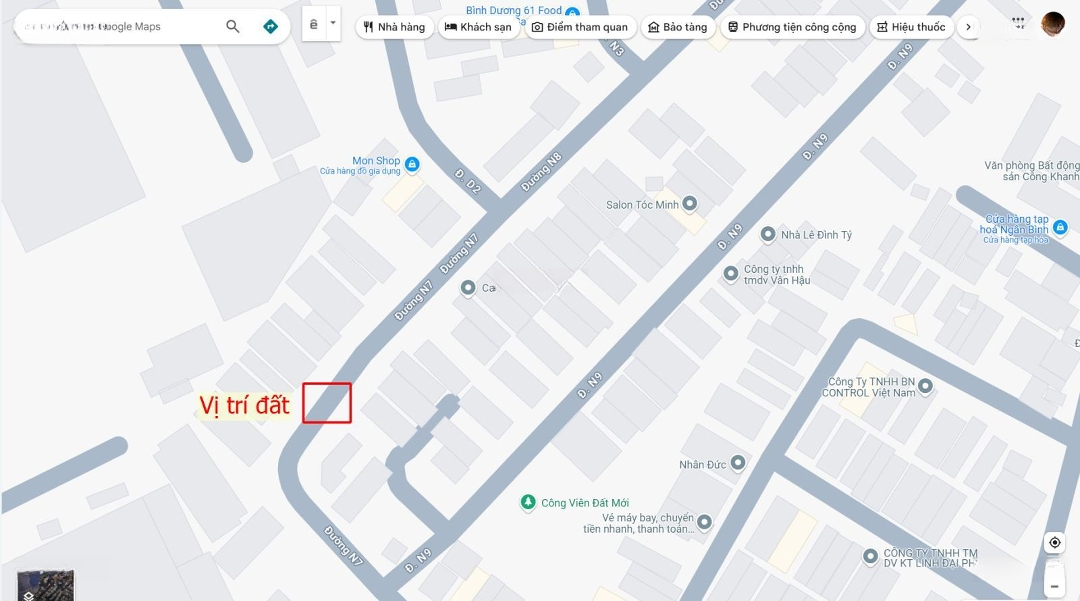The image size is (1080, 601).
Task: Select the Salon Tóc Minh map pin
Action: tap(689, 203)
